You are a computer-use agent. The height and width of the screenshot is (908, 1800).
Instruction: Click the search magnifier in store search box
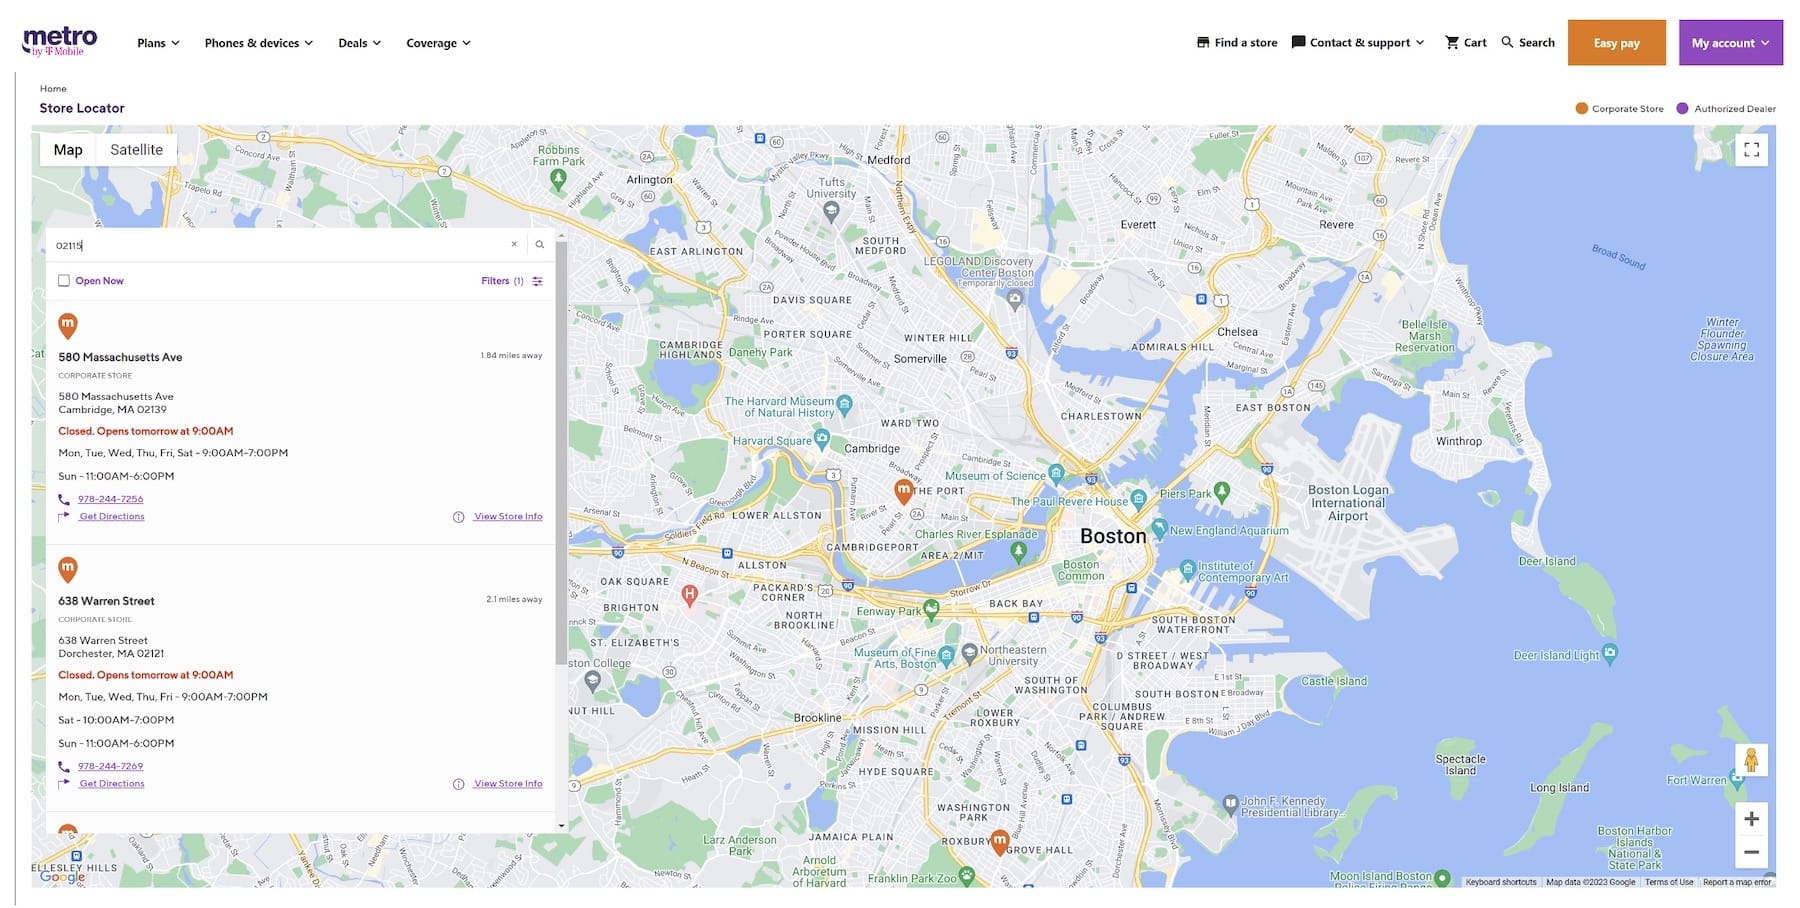point(539,245)
